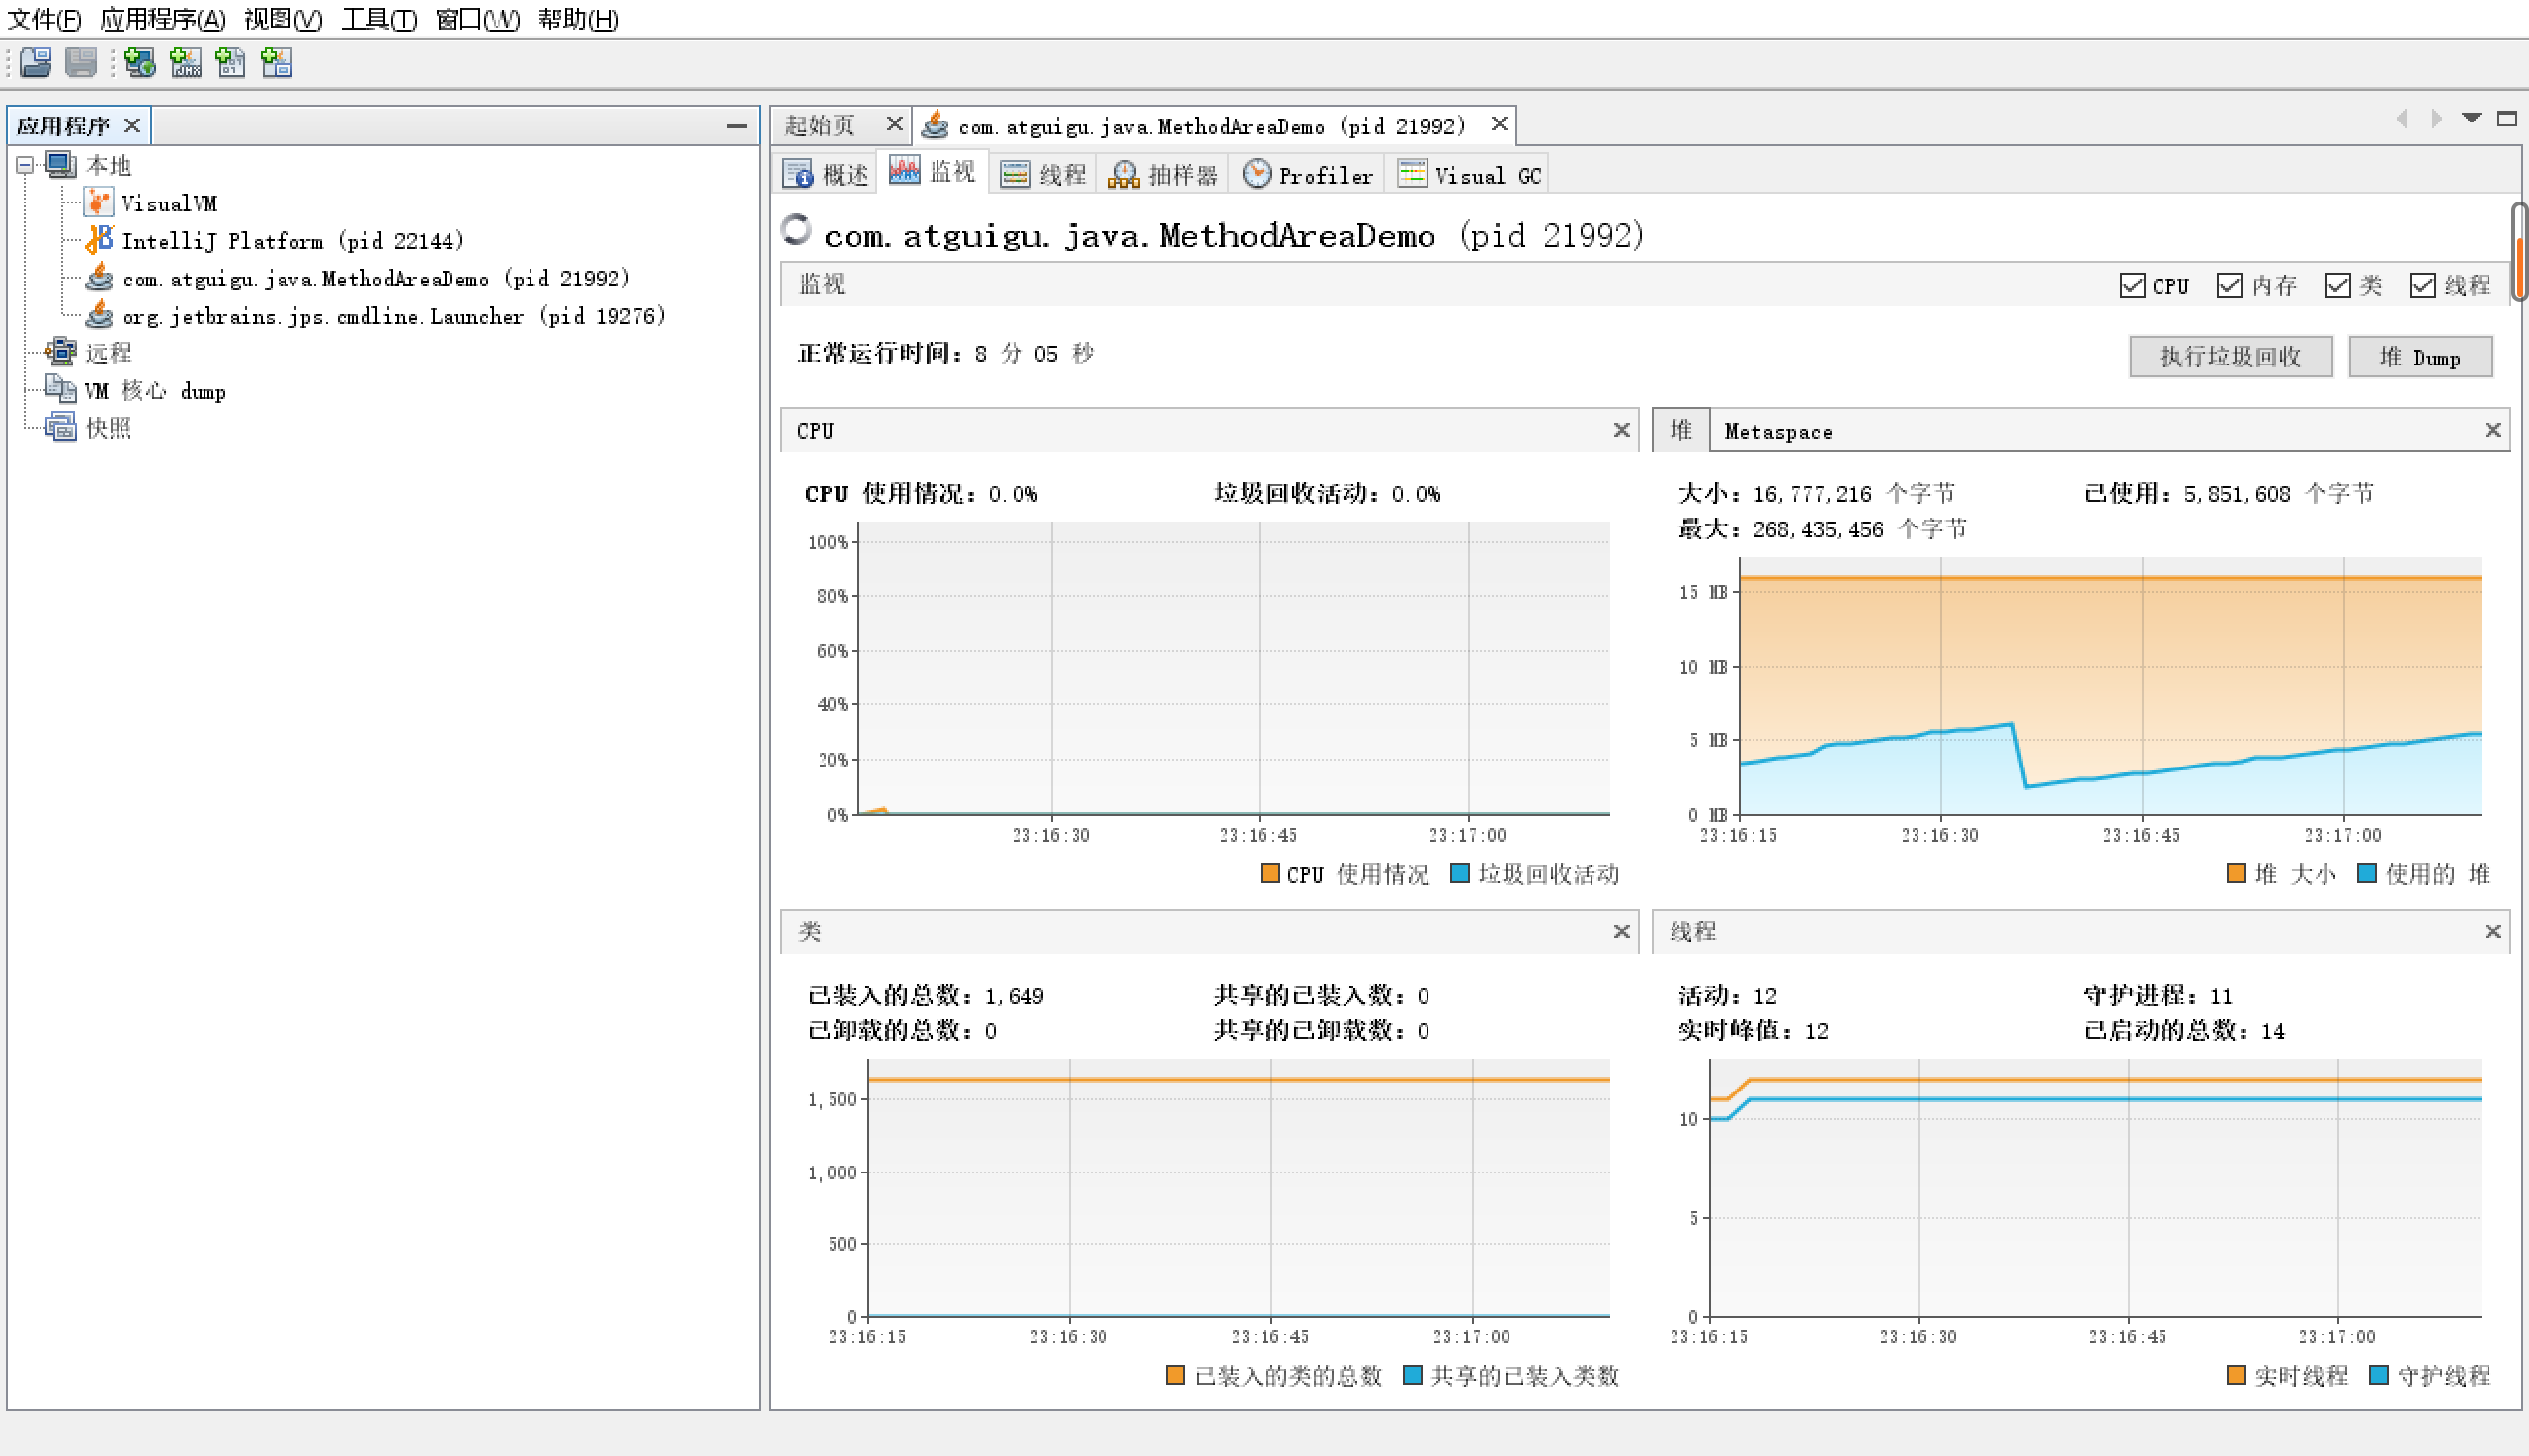Click the vertical scrollbar of the monitor view
This screenshot has height=1456, width=2529.
(2520, 251)
